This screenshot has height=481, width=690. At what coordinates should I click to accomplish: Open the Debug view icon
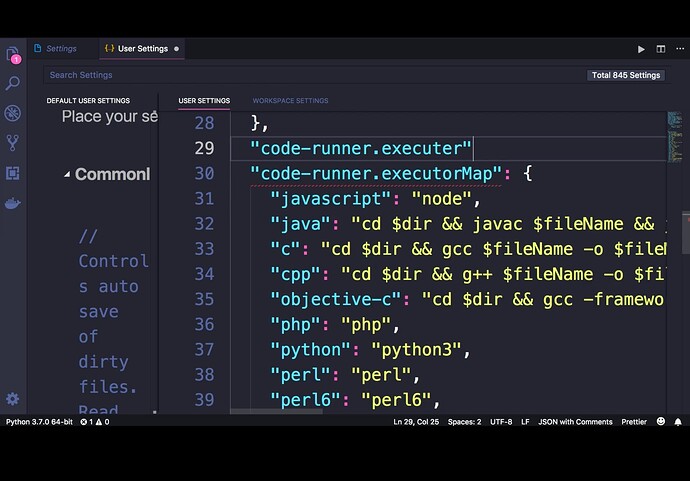[x=13, y=113]
